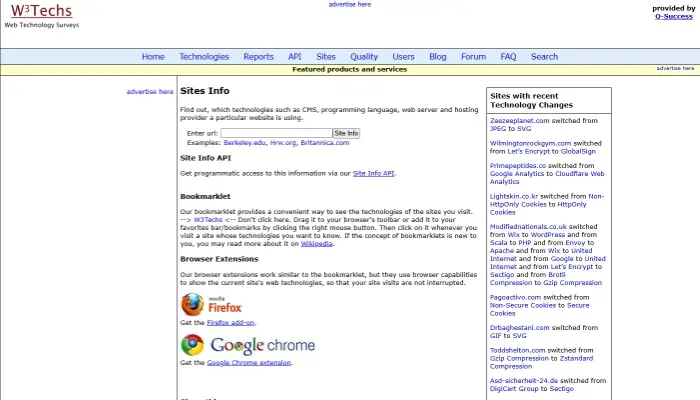700x400 pixels.
Task: Follow the Site Info API link
Action: 374,174
